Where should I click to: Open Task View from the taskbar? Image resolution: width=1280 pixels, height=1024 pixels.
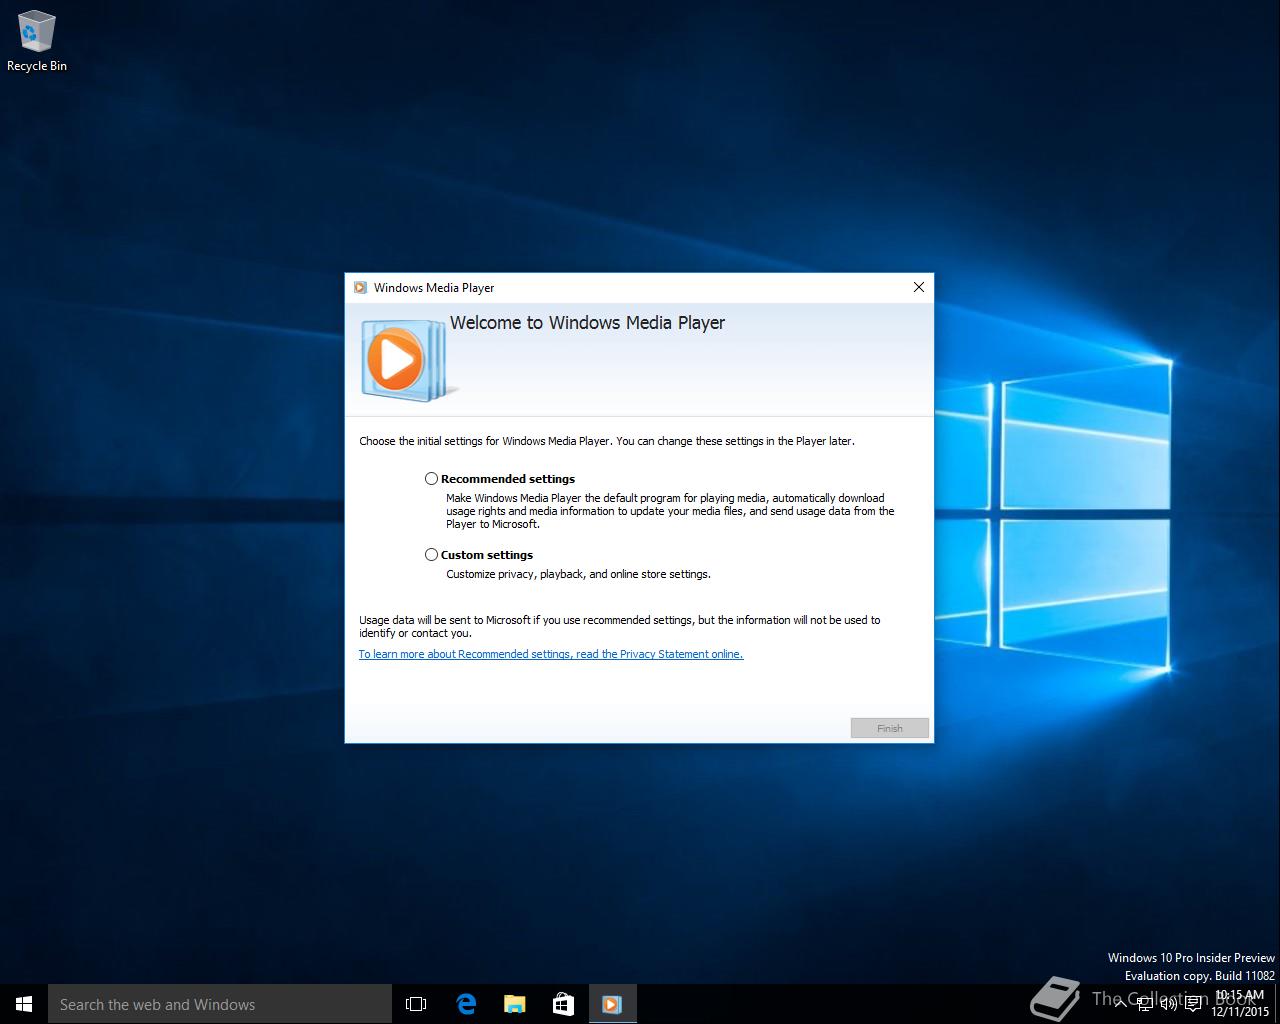tap(416, 1004)
